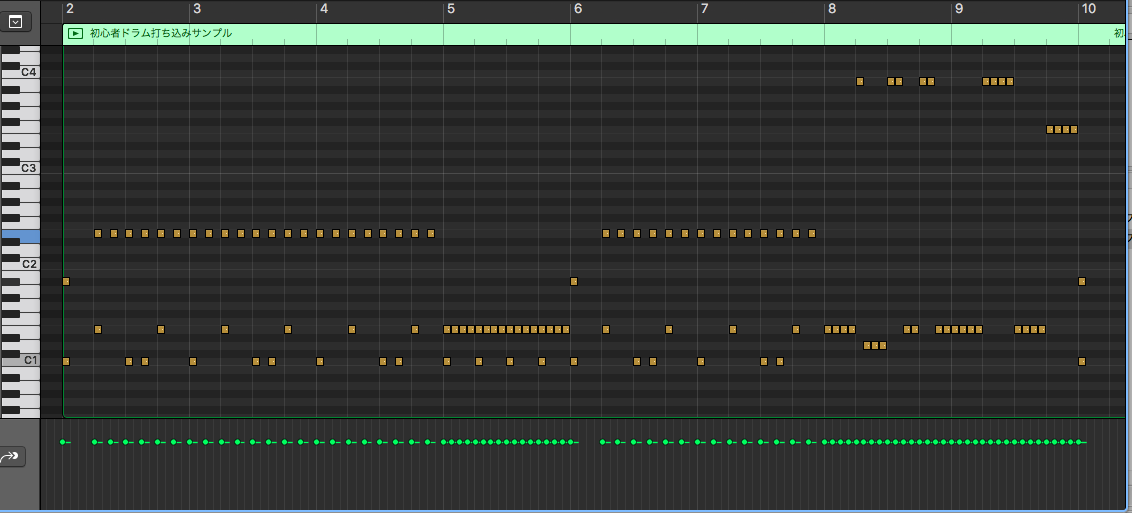This screenshot has width=1132, height=513.
Task: Select the first note of the three-note group after bar 8
Action: [867, 346]
